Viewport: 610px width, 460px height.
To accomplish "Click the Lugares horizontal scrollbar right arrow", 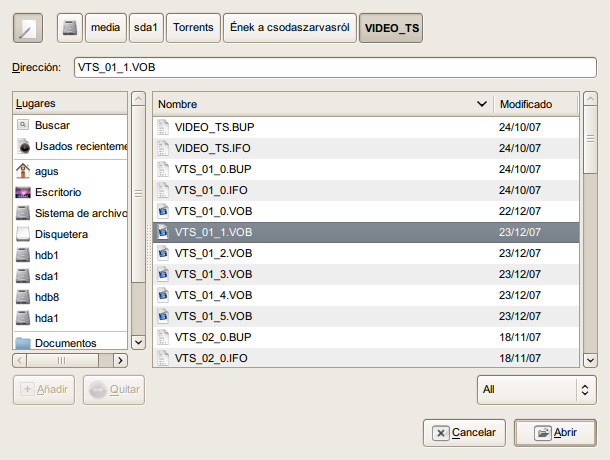I will (x=121, y=360).
